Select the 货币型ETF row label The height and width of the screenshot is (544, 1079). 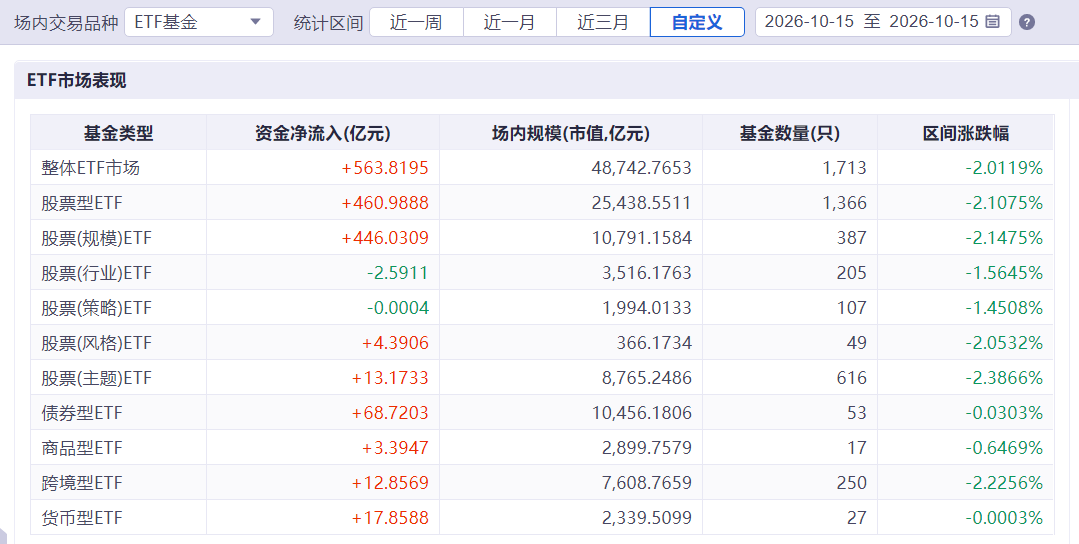(82, 519)
